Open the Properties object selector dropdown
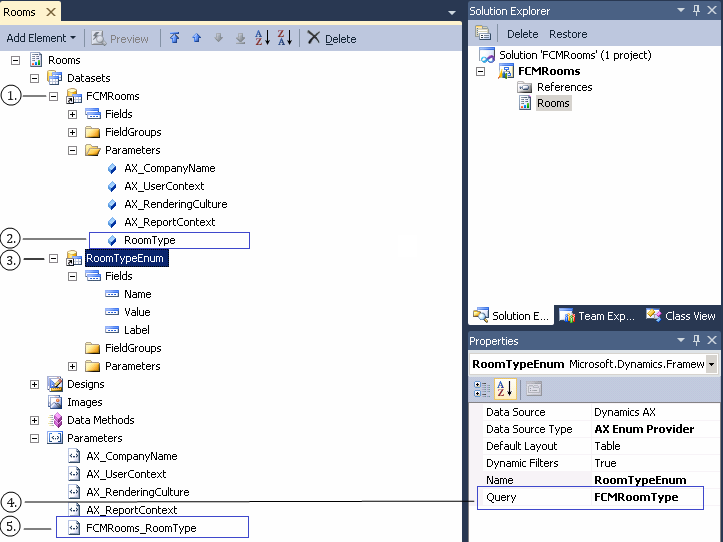This screenshot has width=723, height=542. (711, 364)
